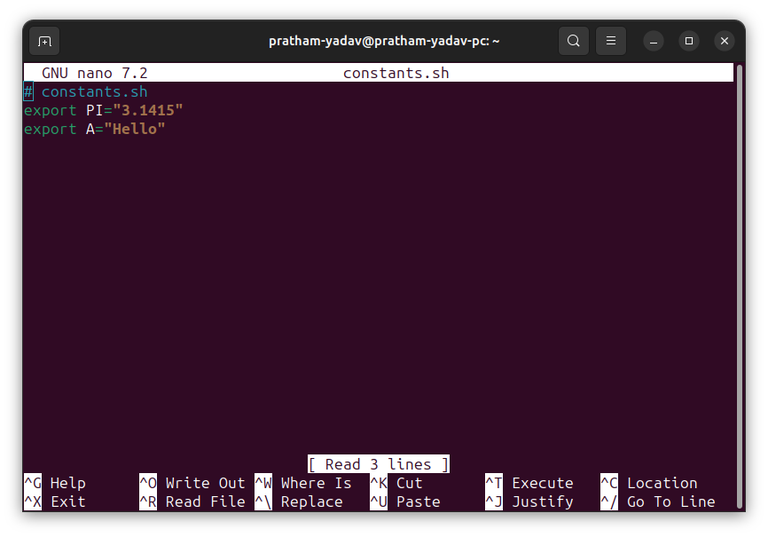The image size is (768, 537).
Task: Click the ^U Paste shortcut
Action: tap(405, 502)
